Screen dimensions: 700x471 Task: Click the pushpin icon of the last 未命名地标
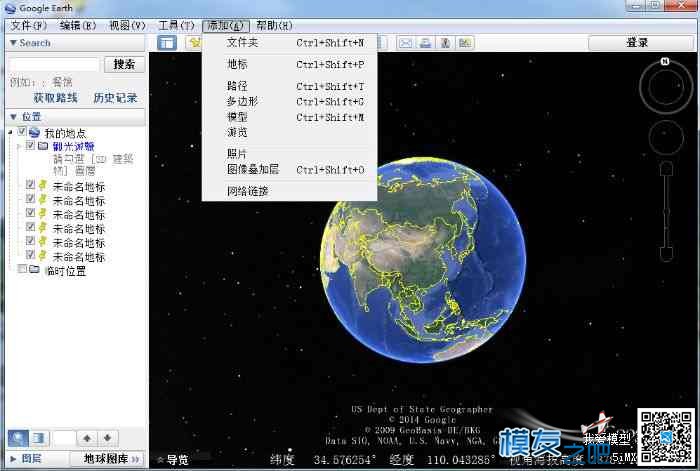pyautogui.click(x=43, y=255)
